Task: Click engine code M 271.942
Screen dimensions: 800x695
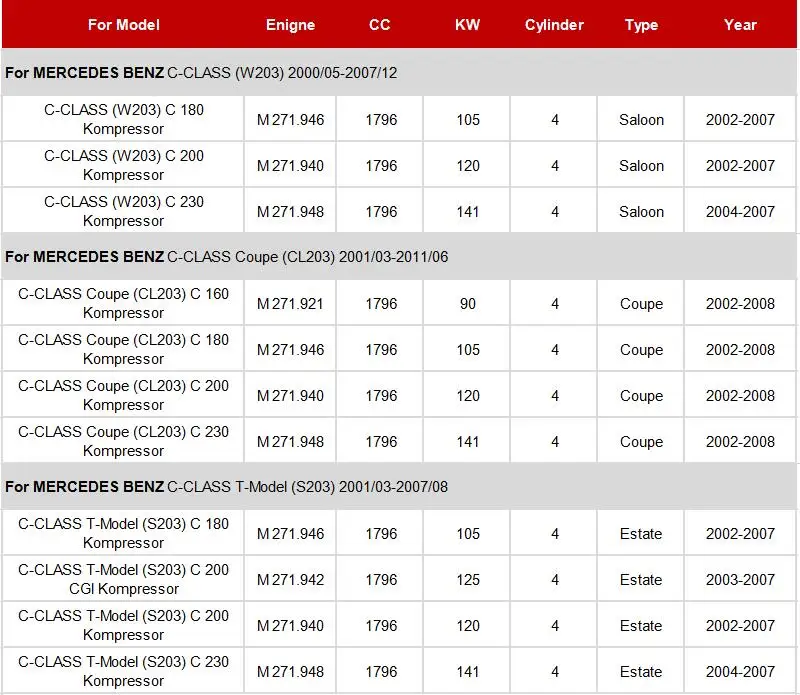Action: coord(290,580)
